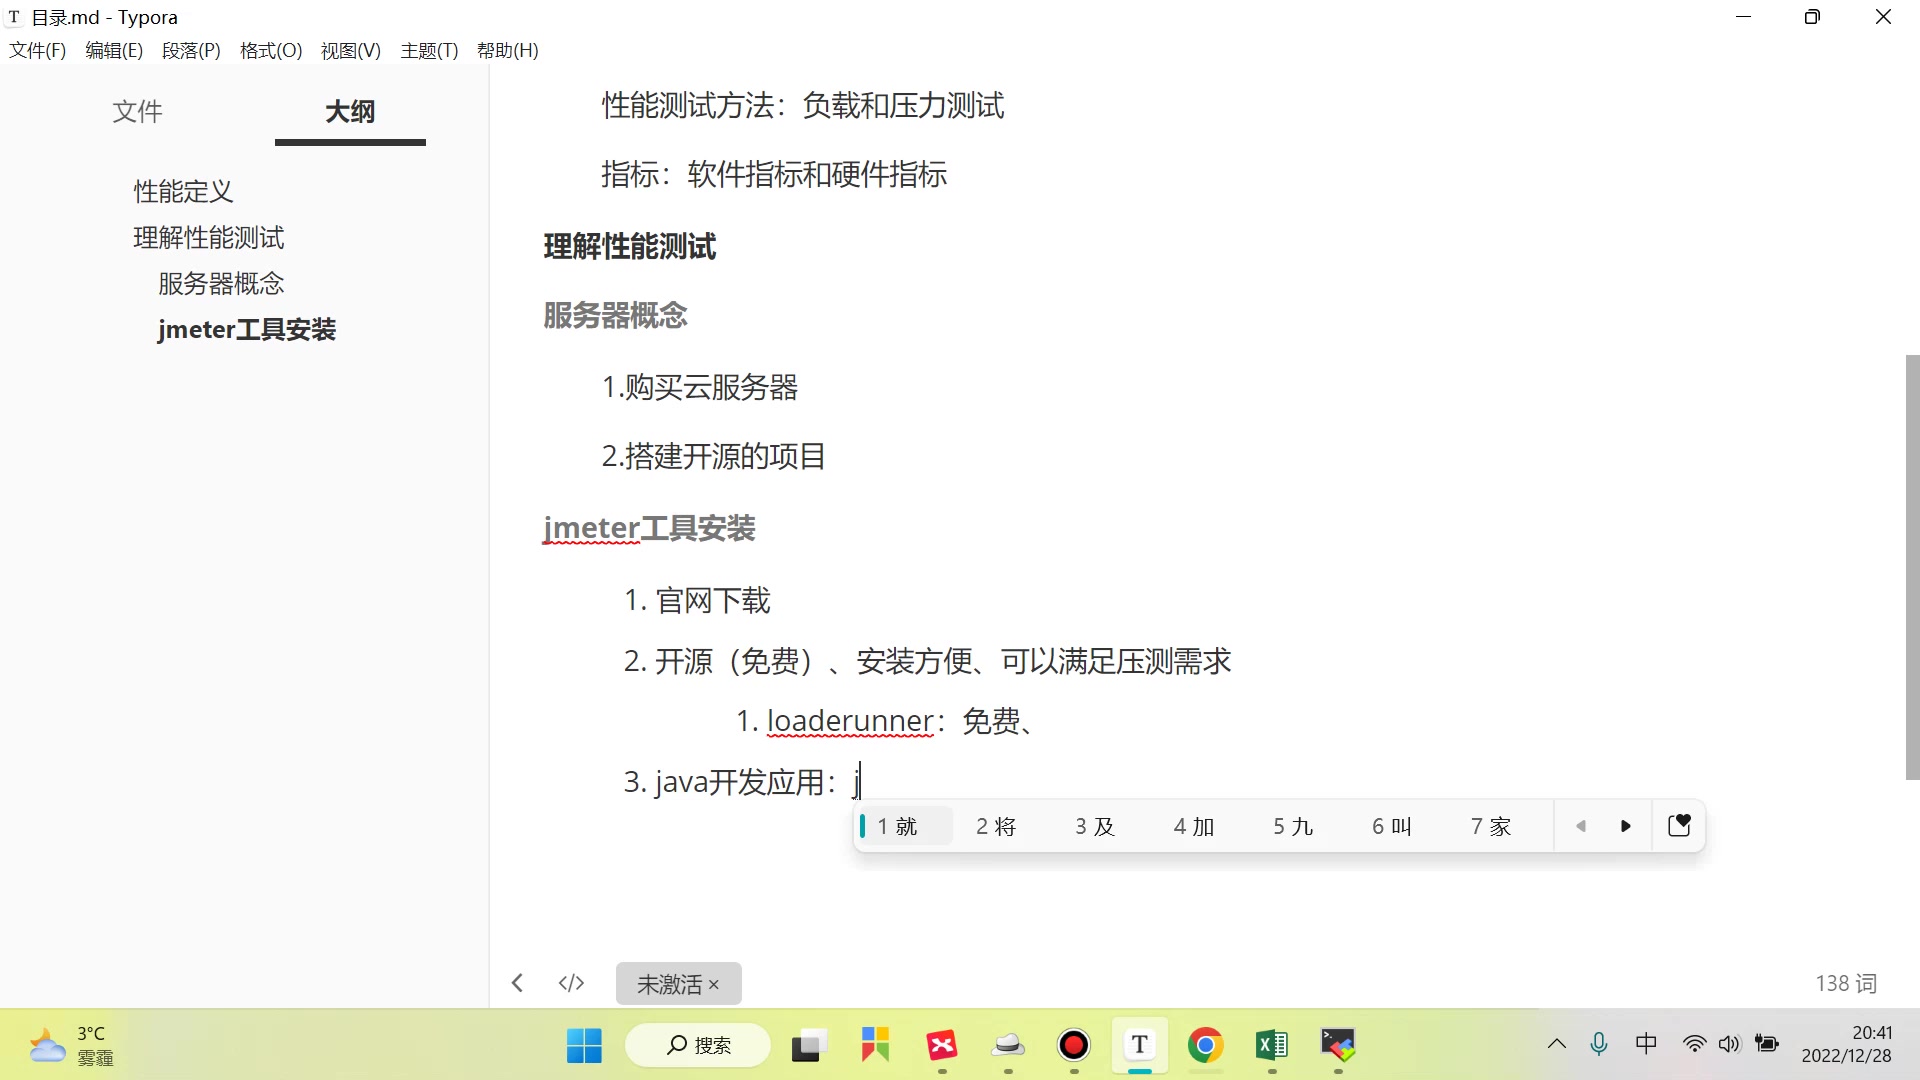Click the microphone icon on the taskbar
The height and width of the screenshot is (1080, 1920).
tap(1599, 1044)
